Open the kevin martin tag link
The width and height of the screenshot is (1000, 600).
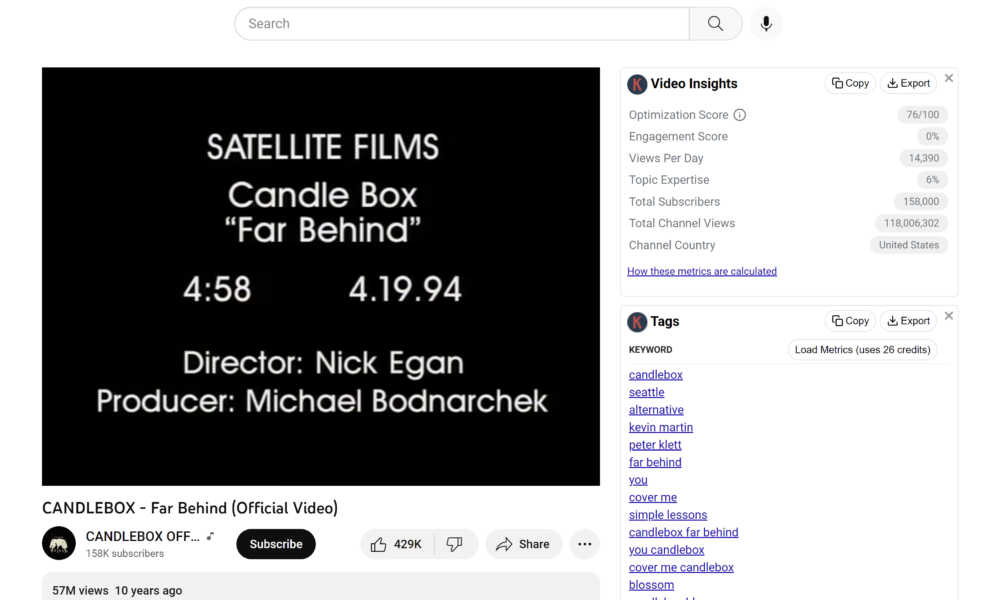(661, 427)
